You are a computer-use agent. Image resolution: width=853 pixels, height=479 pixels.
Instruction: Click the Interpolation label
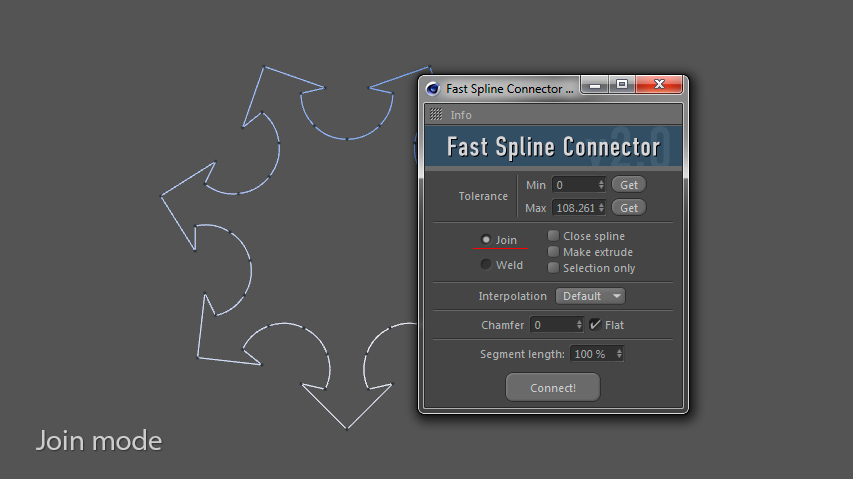click(512, 296)
